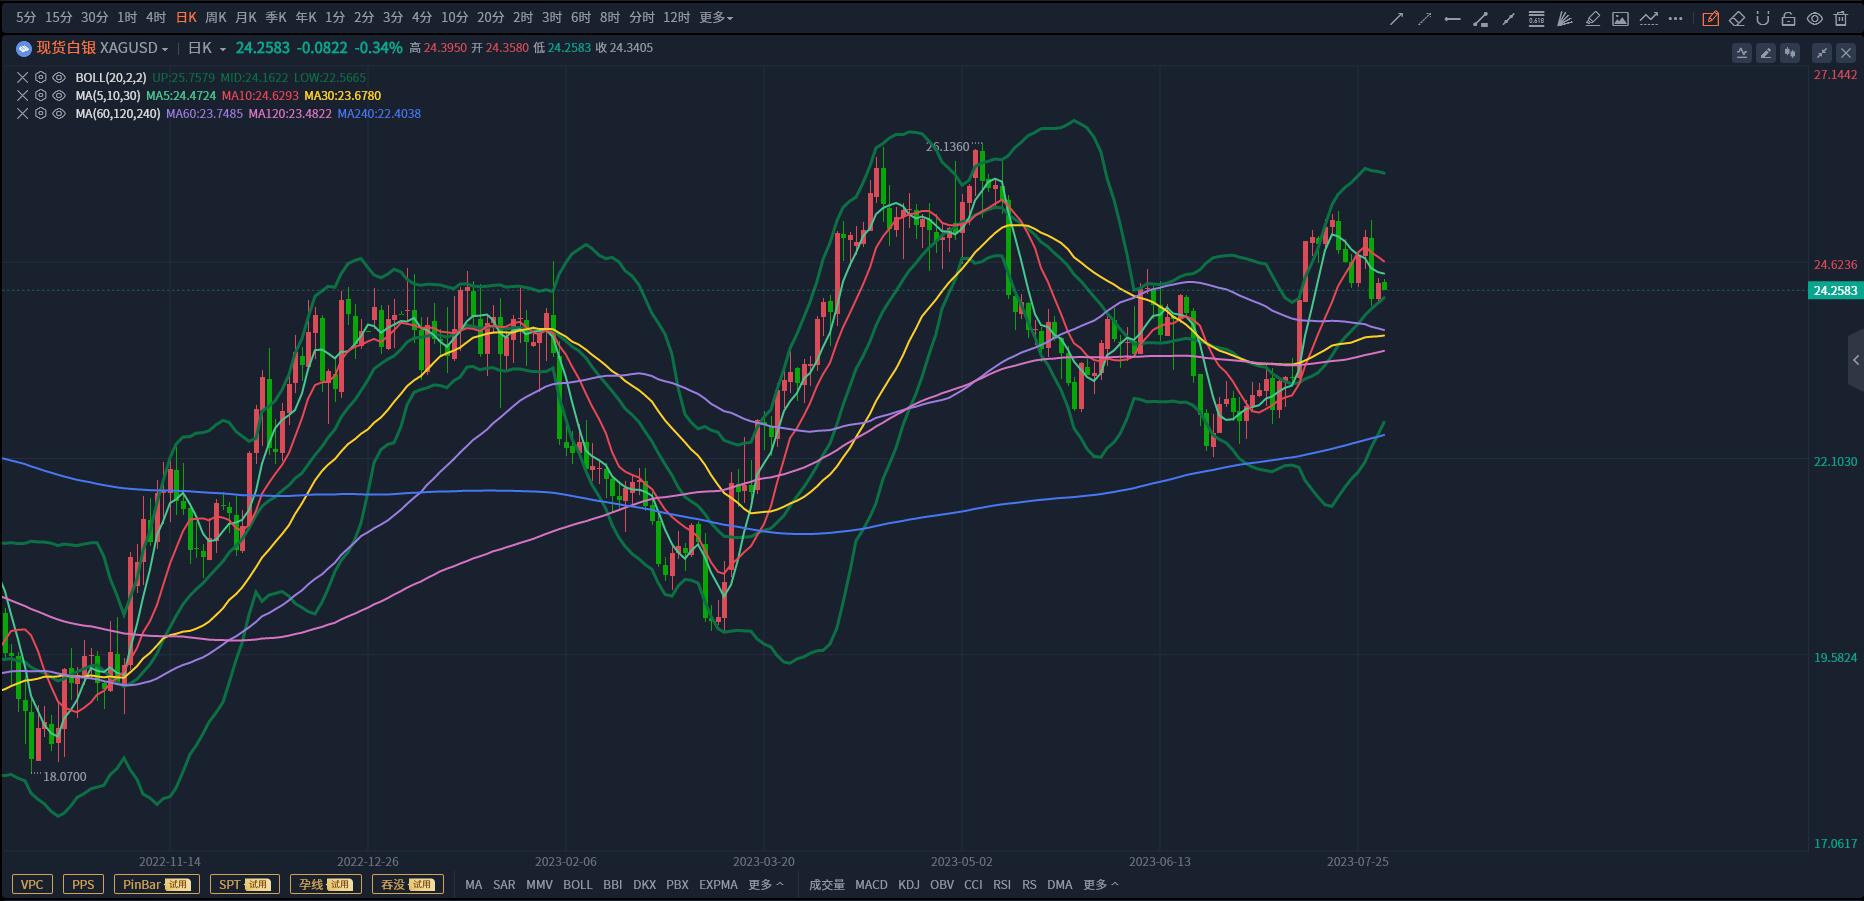The height and width of the screenshot is (901, 1864).
Task: Pick the eraser drawing tool
Action: coord(1737,18)
